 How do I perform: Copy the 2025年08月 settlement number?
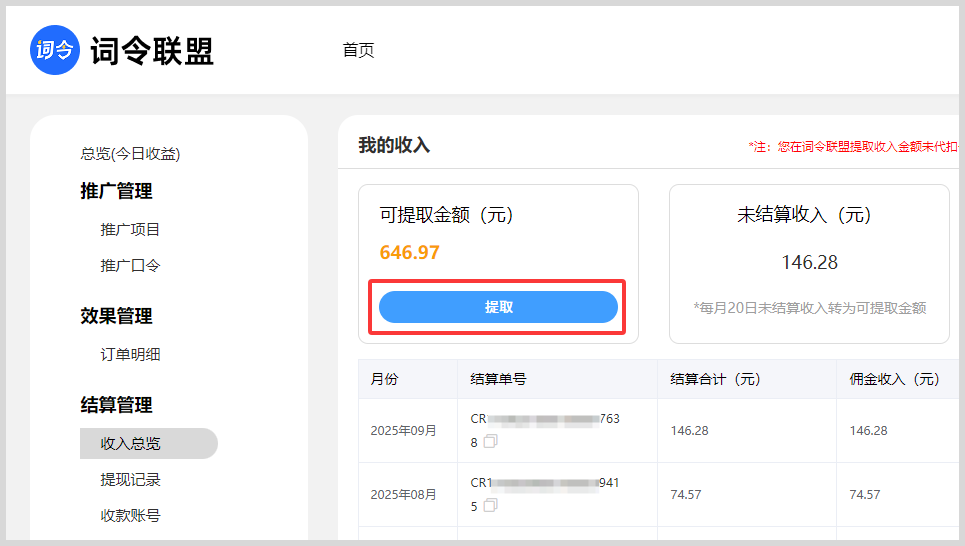[490, 505]
